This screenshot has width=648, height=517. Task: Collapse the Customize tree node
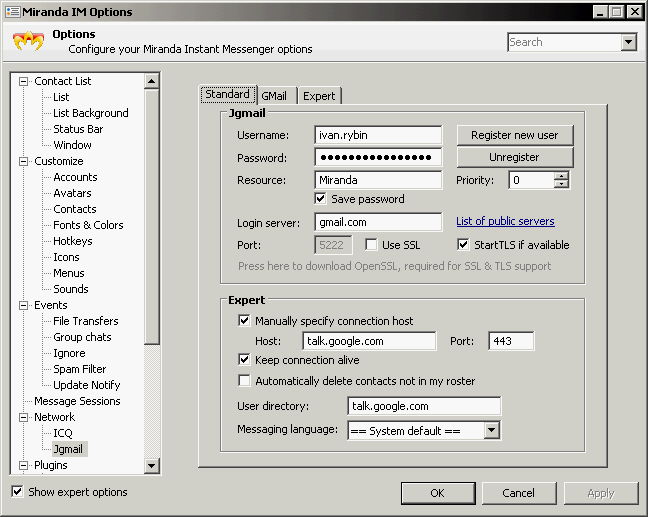click(x=24, y=161)
